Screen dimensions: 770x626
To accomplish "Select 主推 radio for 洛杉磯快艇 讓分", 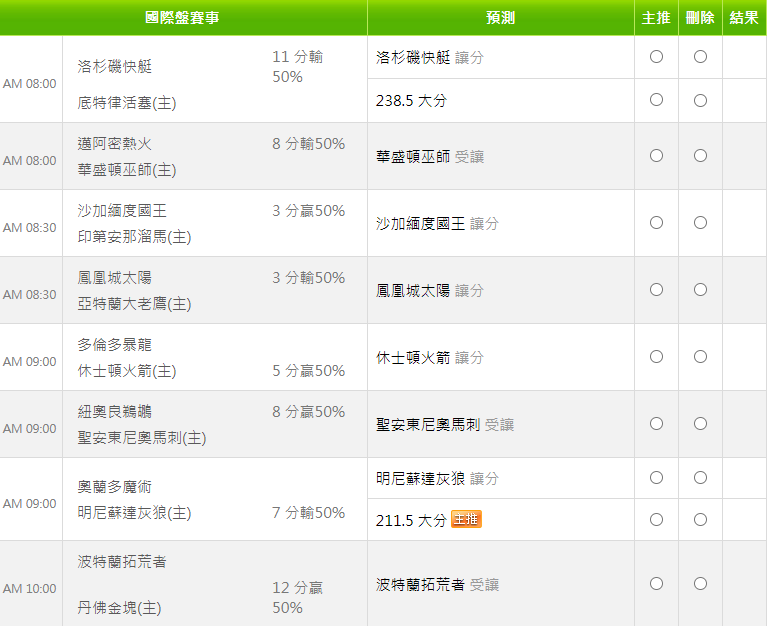I will (656, 56).
